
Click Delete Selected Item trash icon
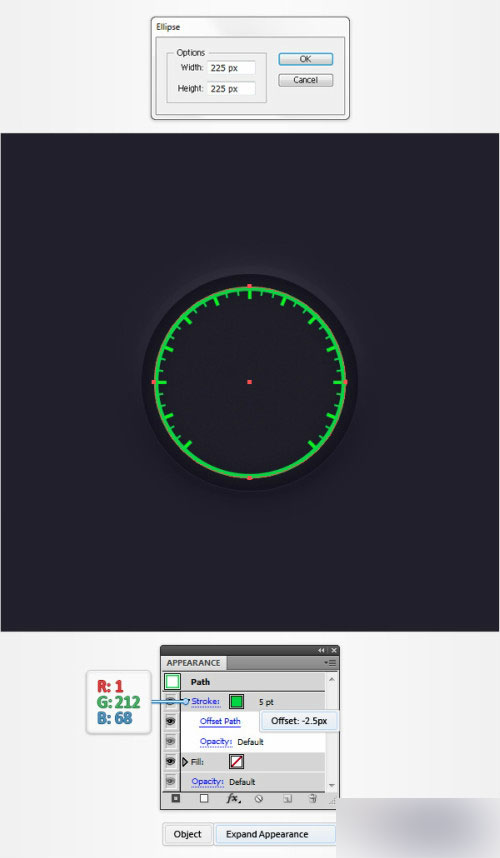pos(312,799)
